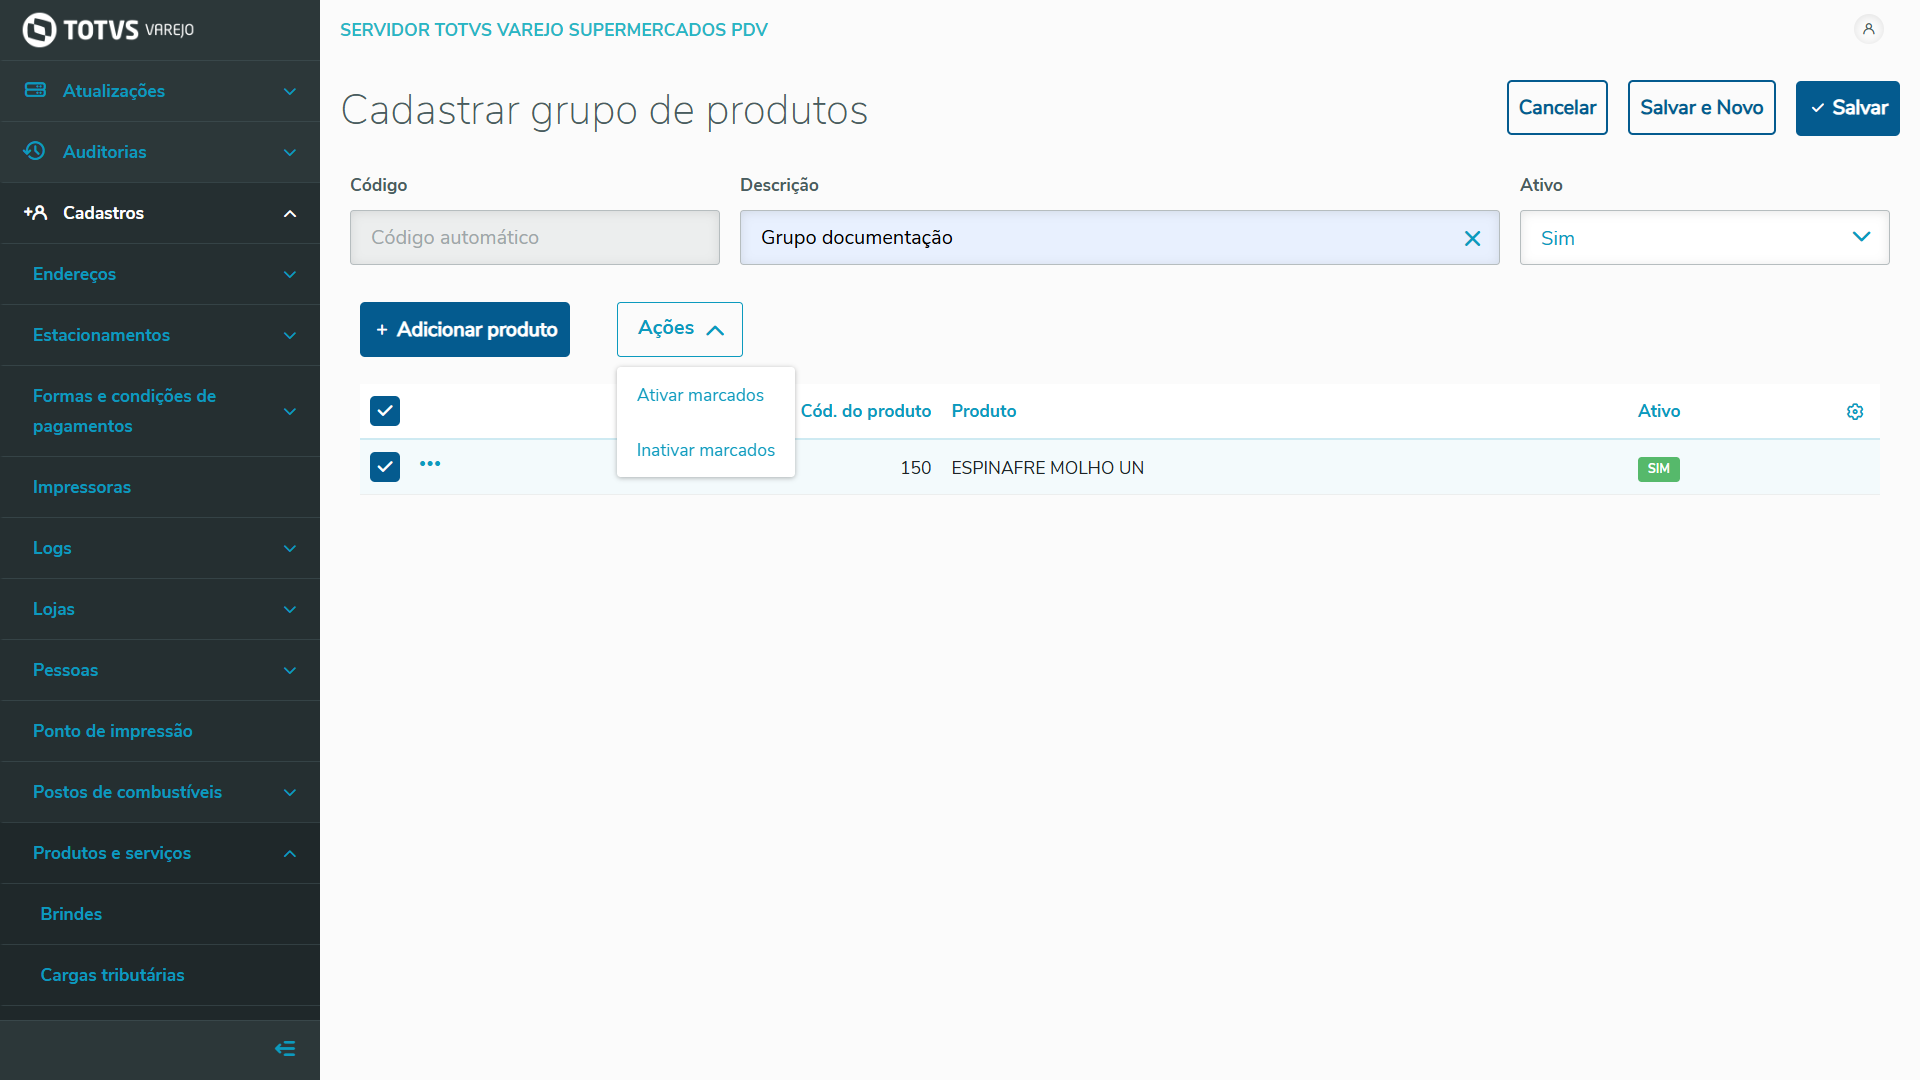Collapse the Ações dropdown button
Image resolution: width=1920 pixels, height=1080 pixels.
click(x=680, y=329)
